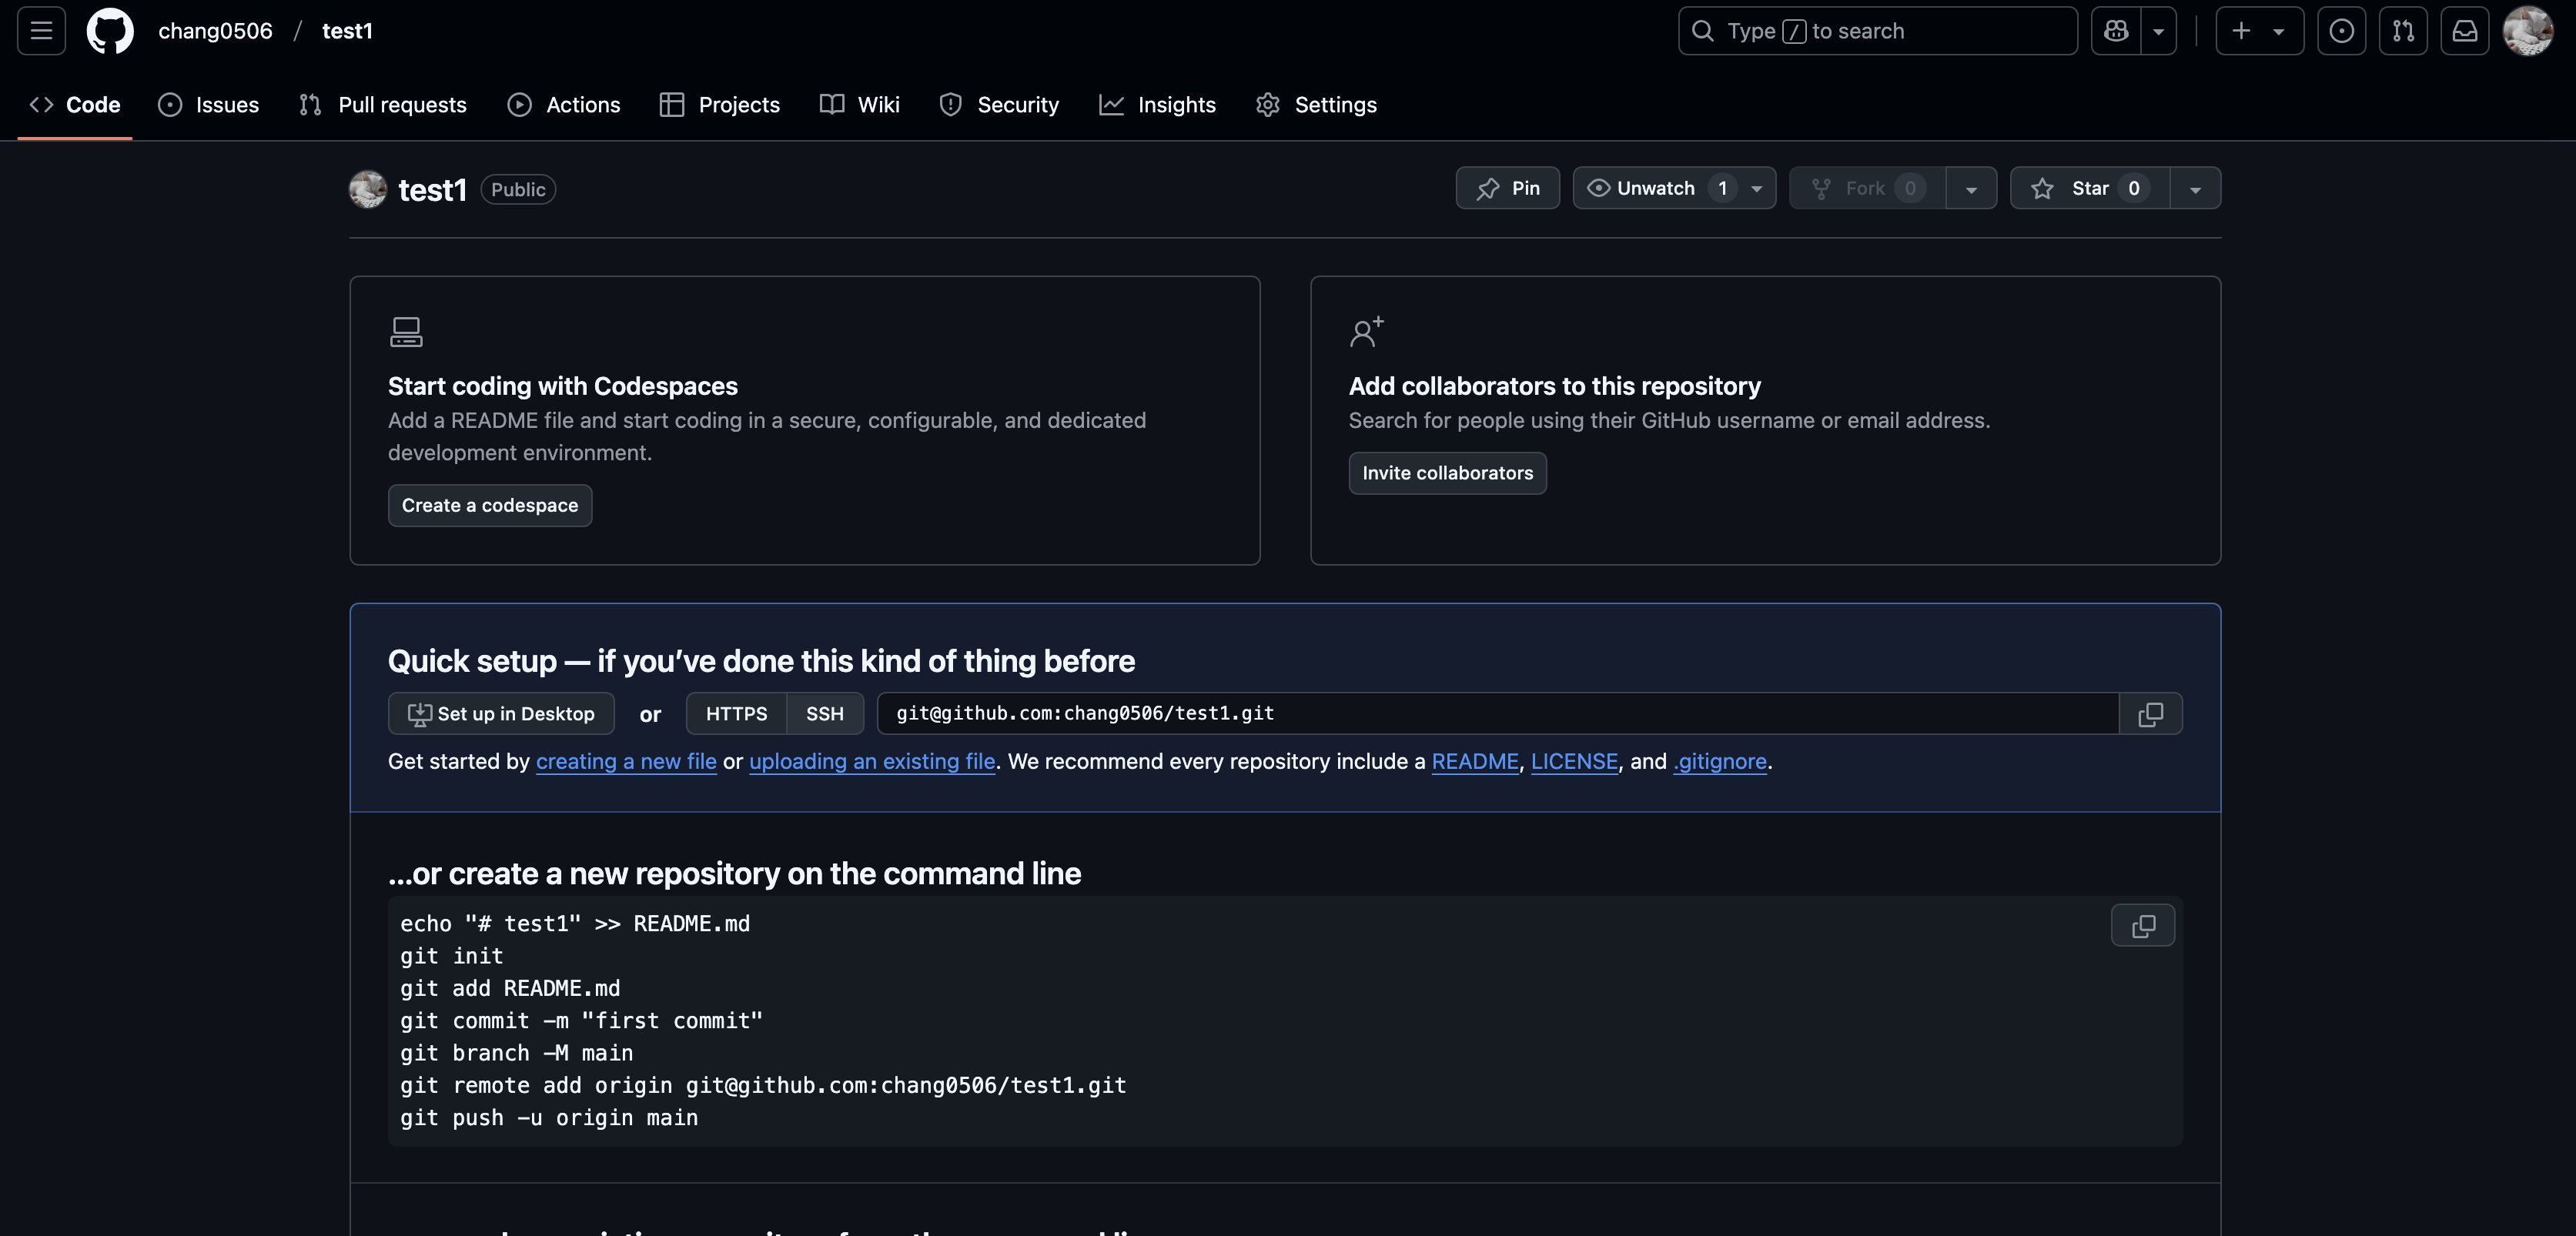This screenshot has height=1236, width=2576.
Task: Copy the command line setup code
Action: coord(2142,926)
